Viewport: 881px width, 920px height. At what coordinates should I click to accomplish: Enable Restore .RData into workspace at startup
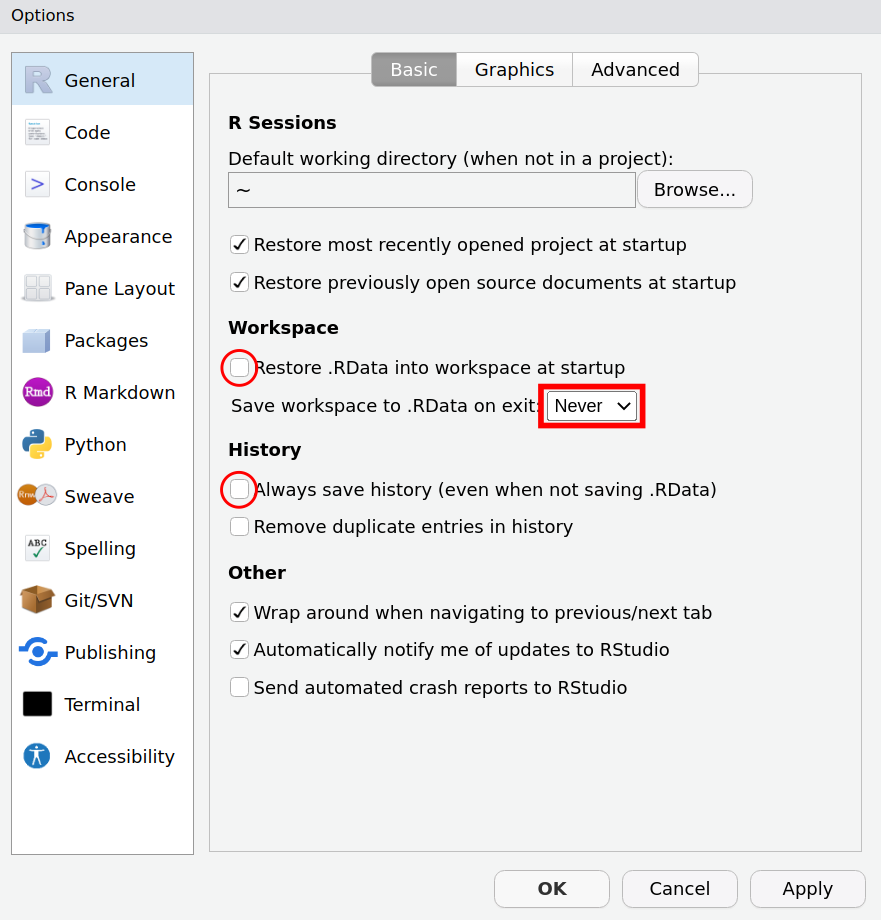[240, 368]
